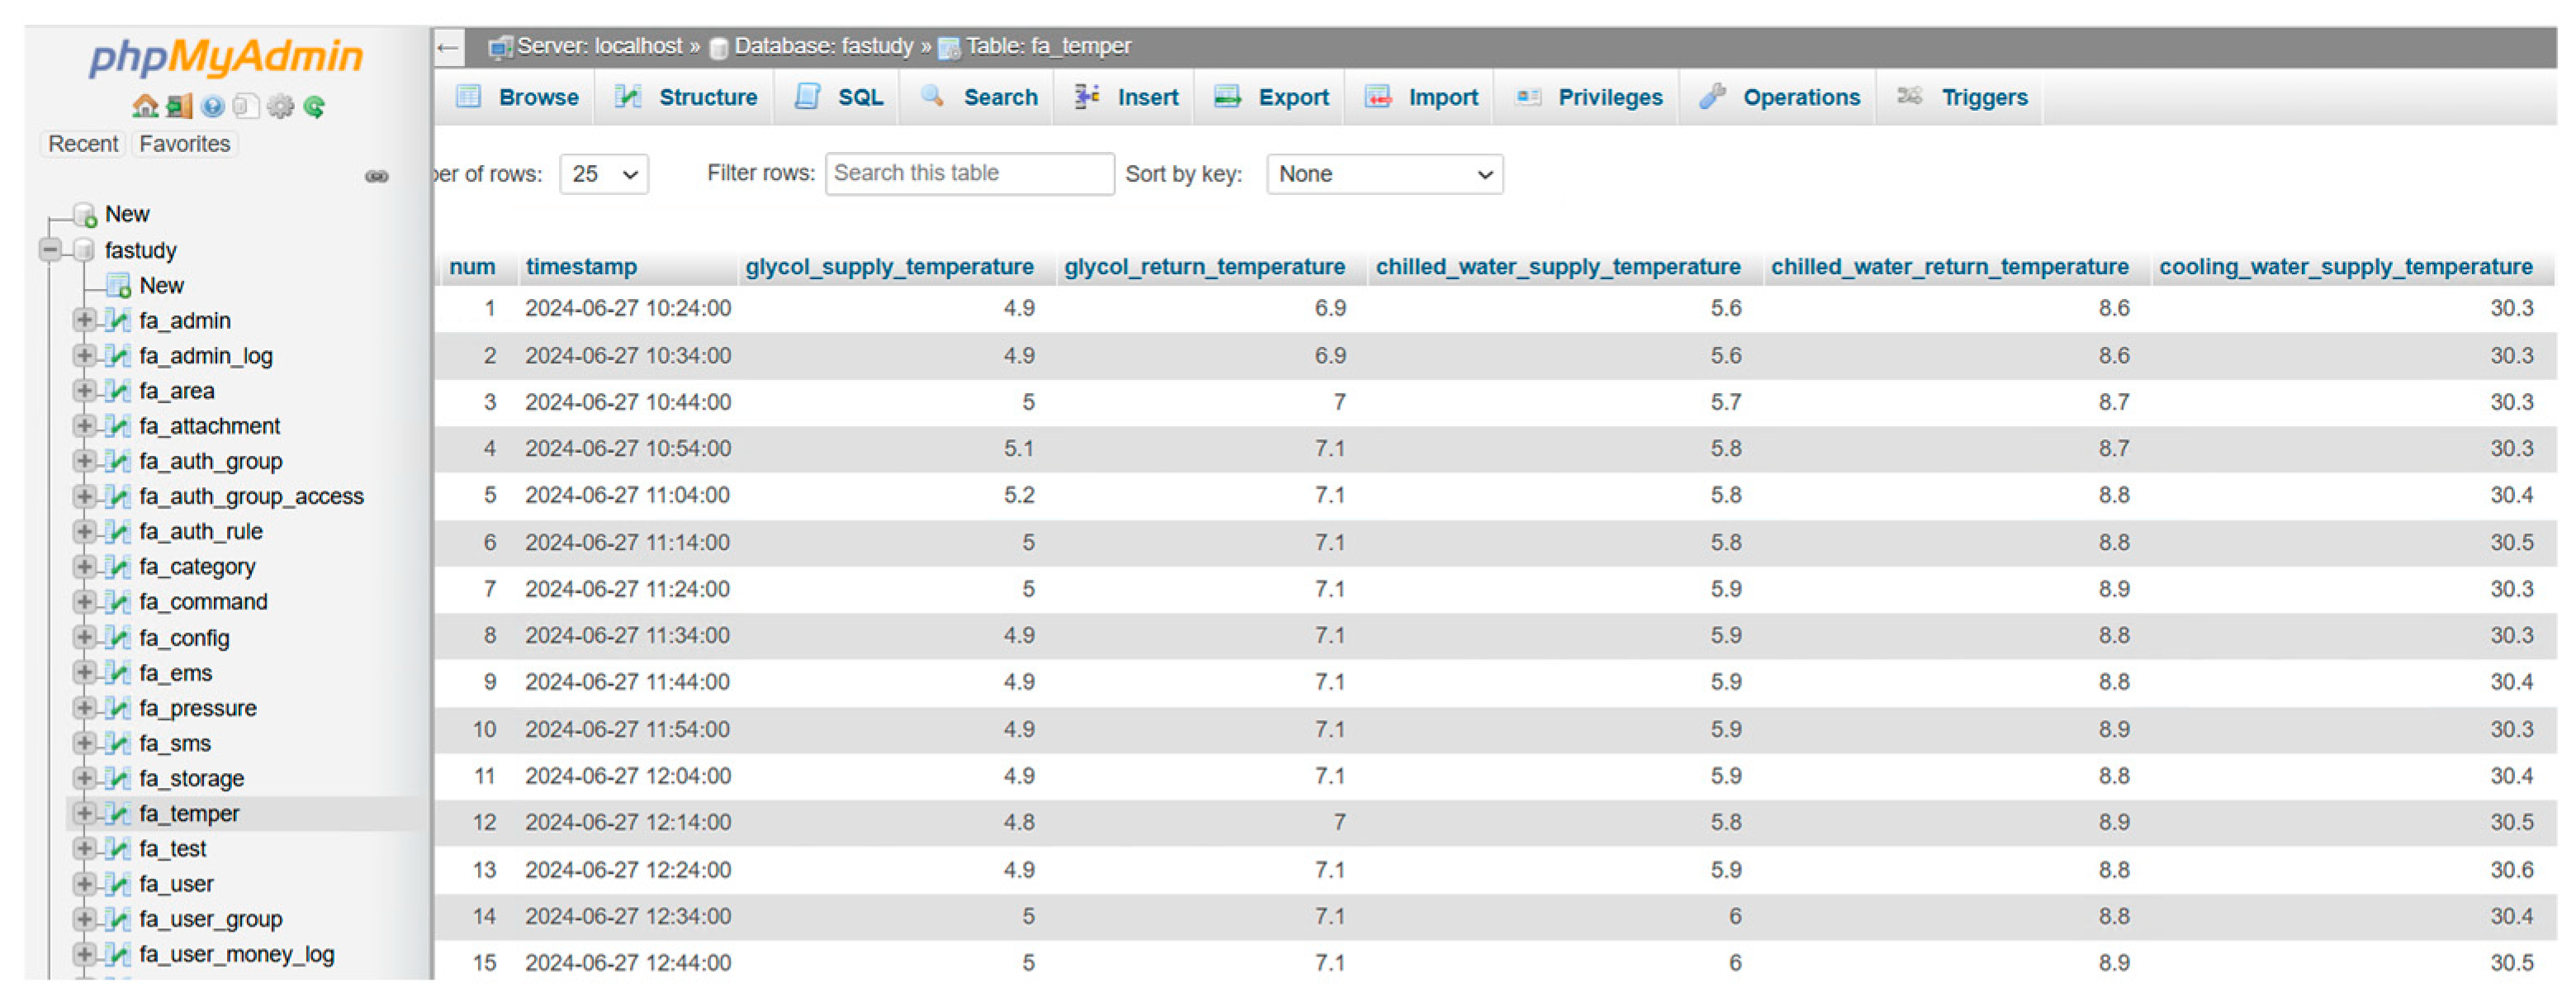Sort by glycol_supply_temperature column header
This screenshot has height=1001, width=2576.
pyautogui.click(x=889, y=267)
